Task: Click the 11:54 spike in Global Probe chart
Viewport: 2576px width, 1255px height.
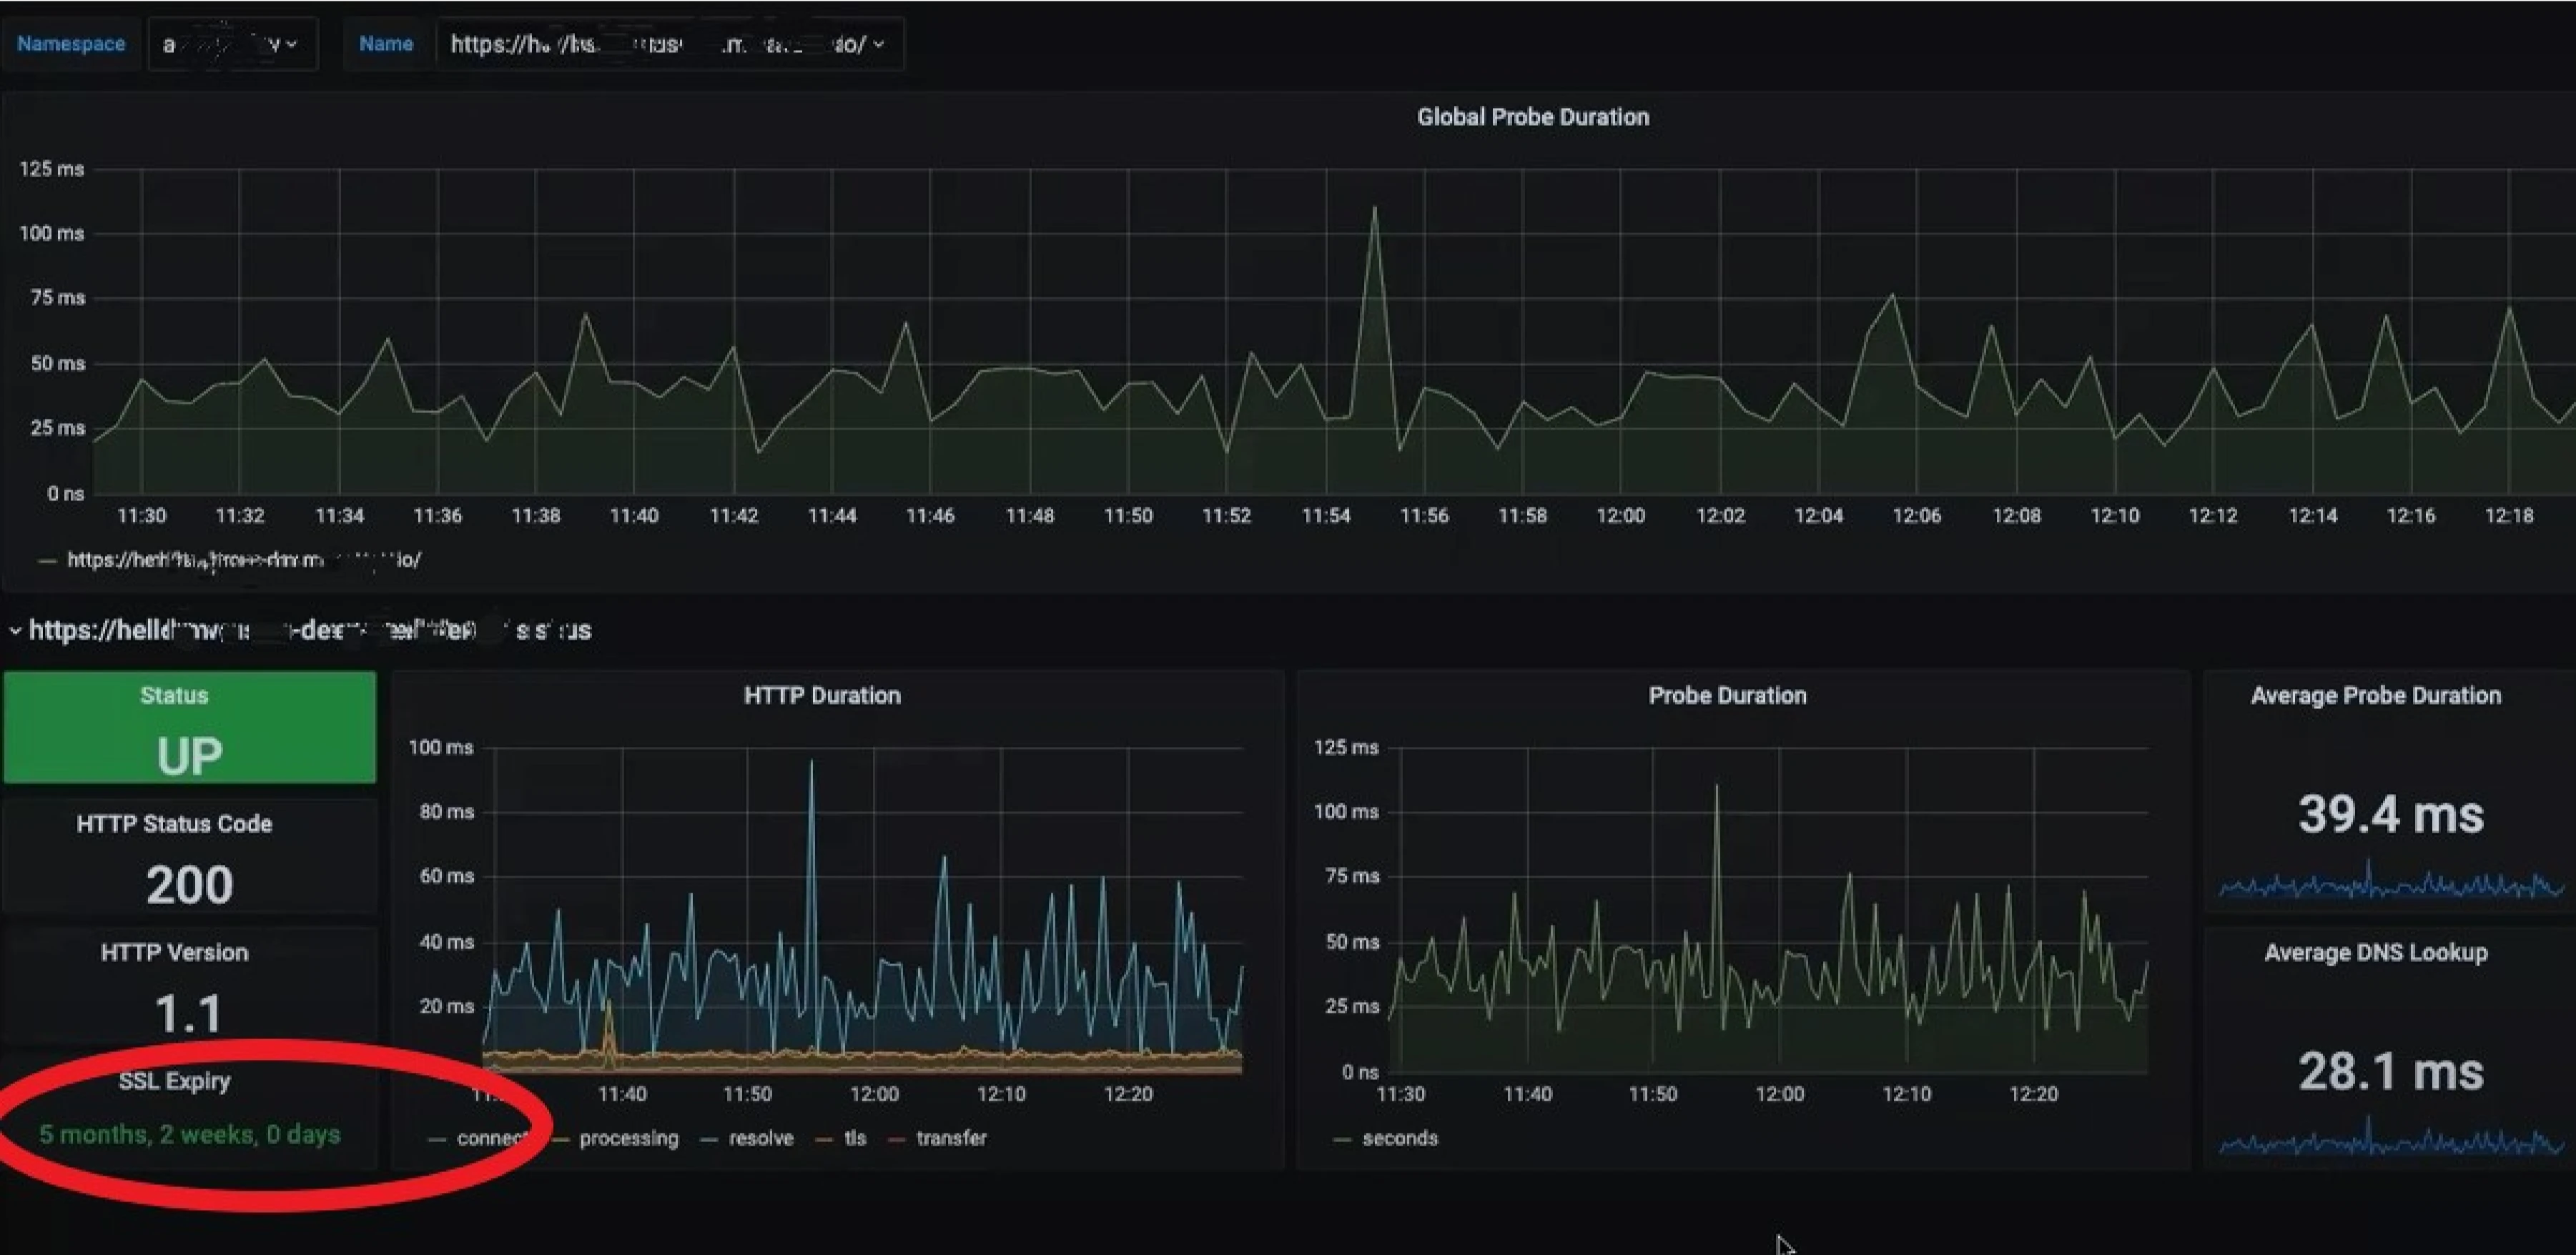Action: [x=1374, y=208]
